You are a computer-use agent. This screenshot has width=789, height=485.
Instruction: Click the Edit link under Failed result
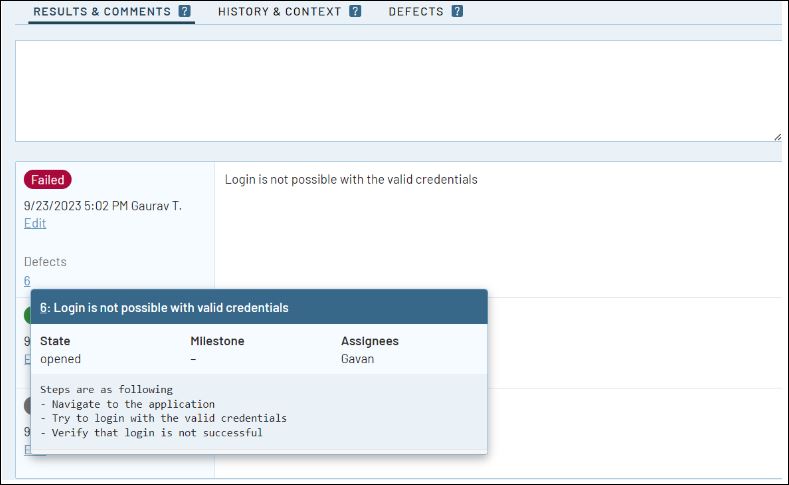[x=35, y=223]
